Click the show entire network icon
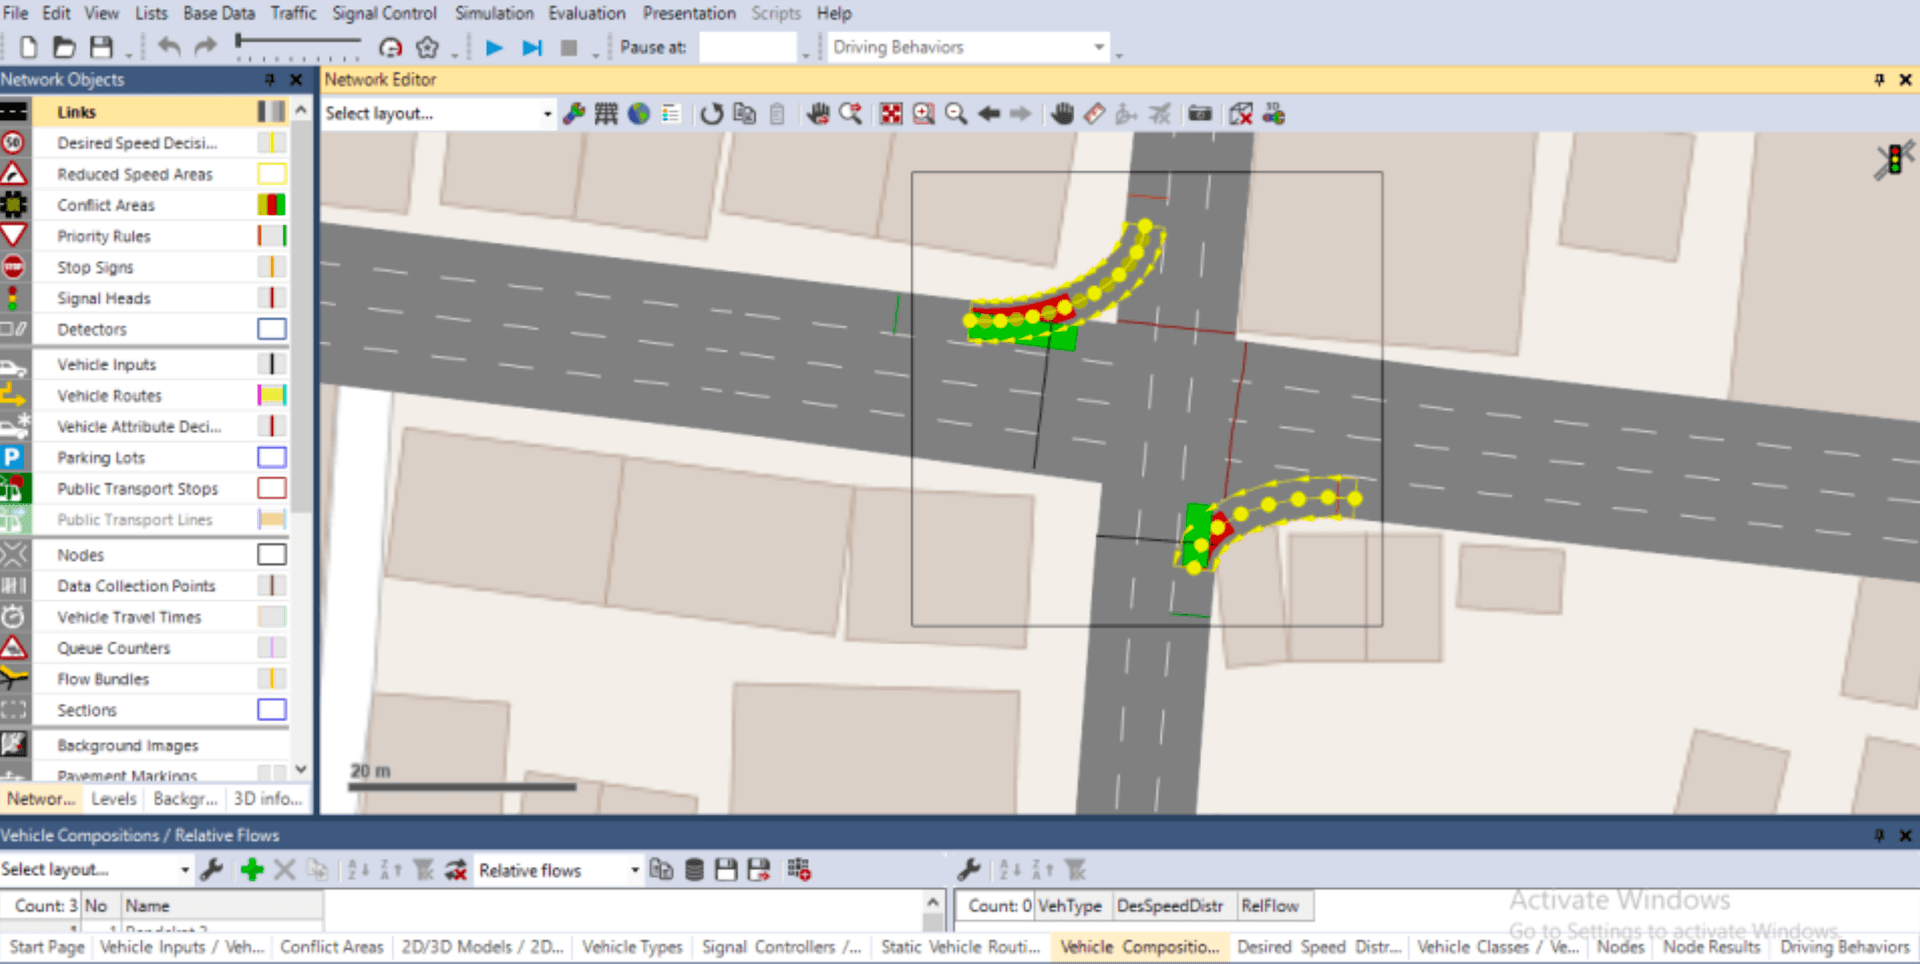The height and width of the screenshot is (964, 1920). click(x=890, y=114)
